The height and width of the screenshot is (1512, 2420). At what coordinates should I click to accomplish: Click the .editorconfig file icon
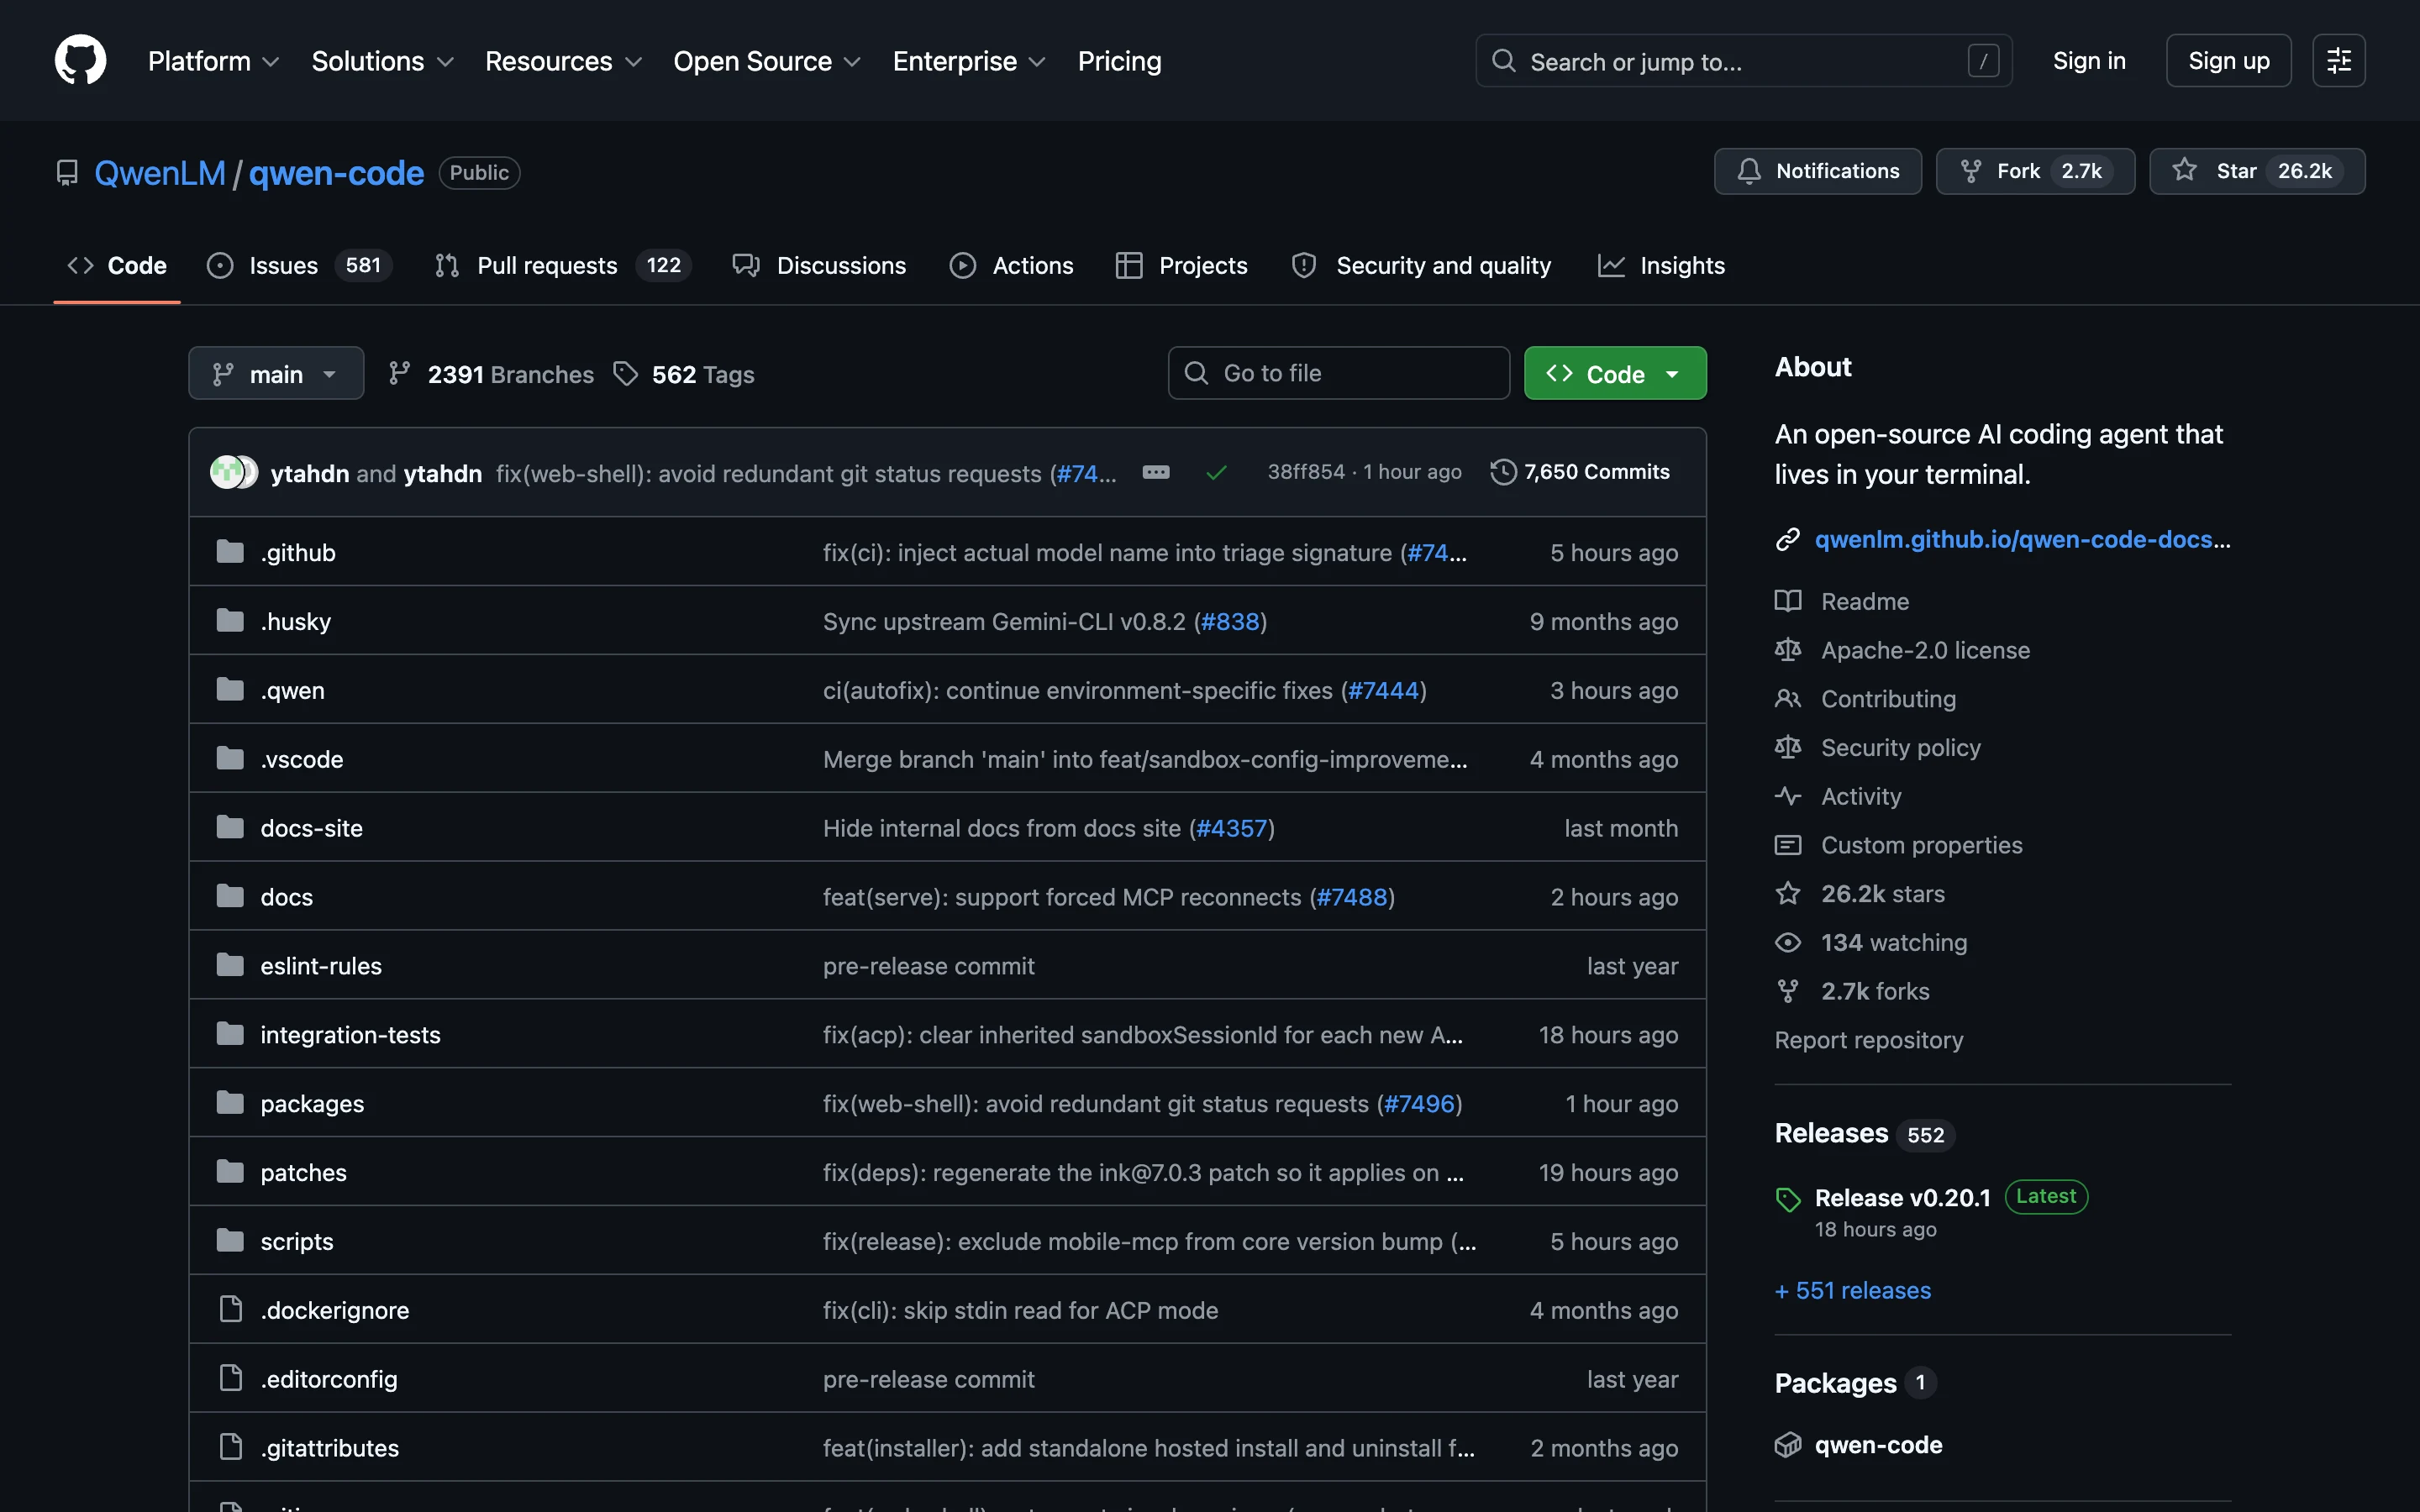pos(231,1378)
